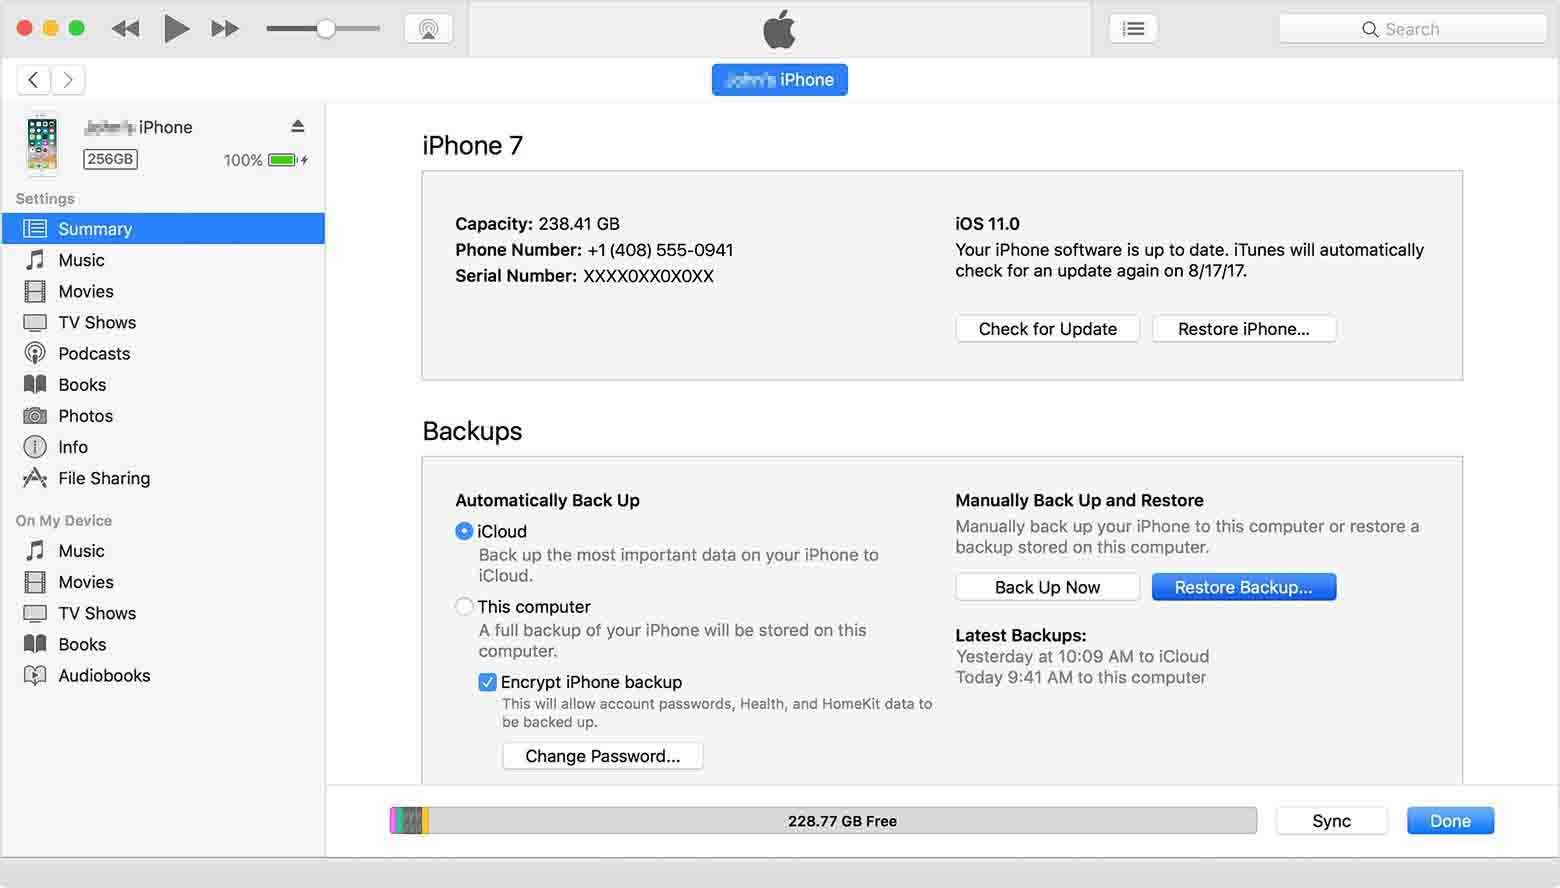Click Check for Update
Viewport: 1560px width, 888px height.
(1047, 329)
